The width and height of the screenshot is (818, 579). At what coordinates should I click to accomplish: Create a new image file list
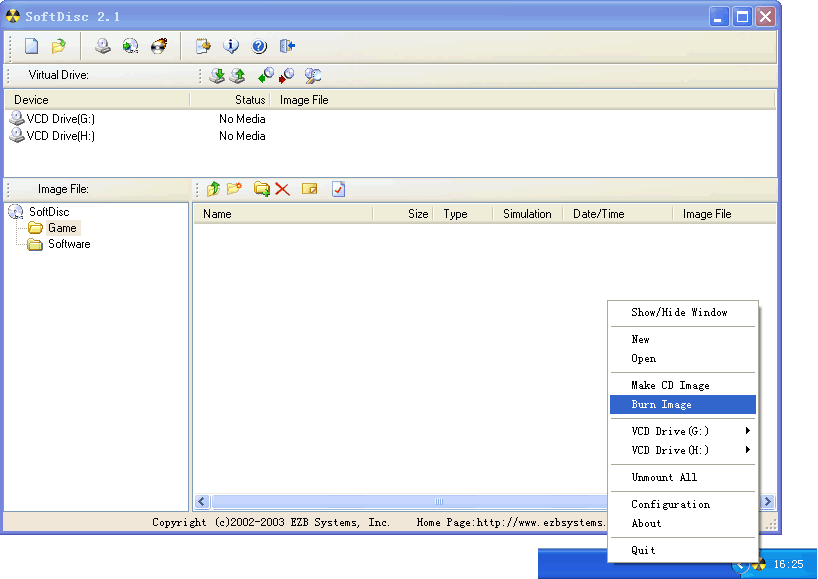31,45
